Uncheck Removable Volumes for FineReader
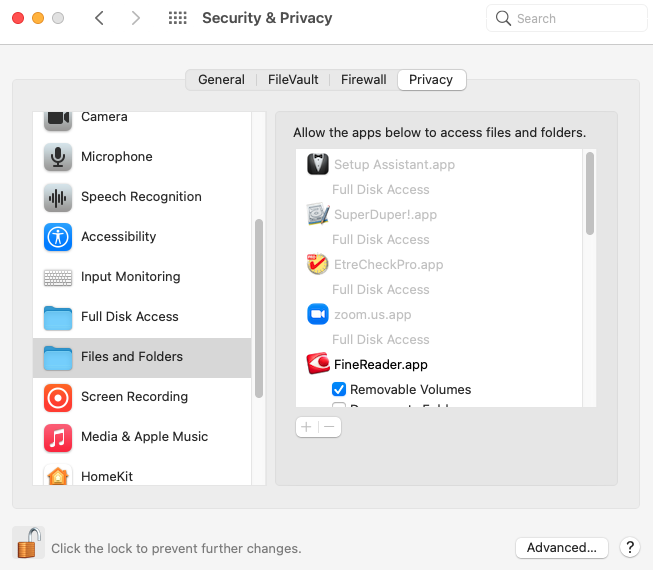The width and height of the screenshot is (653, 570). [x=339, y=390]
